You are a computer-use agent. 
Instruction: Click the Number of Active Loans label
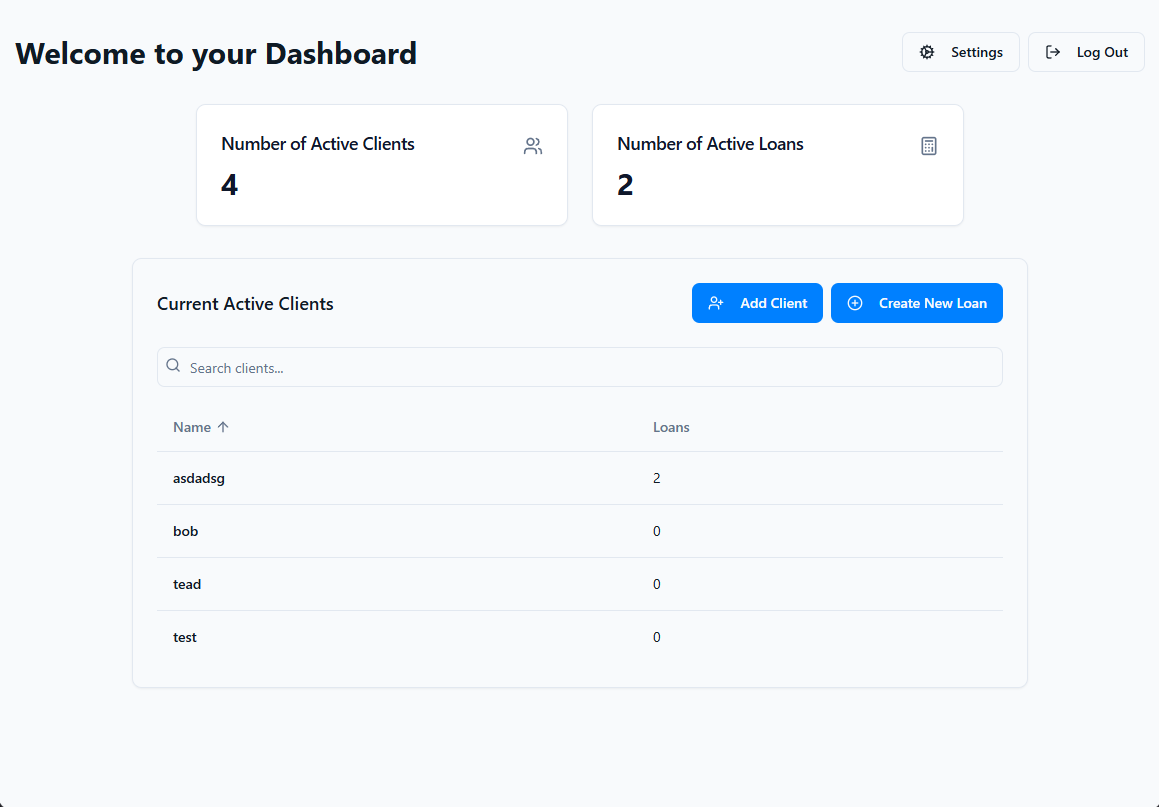point(710,144)
